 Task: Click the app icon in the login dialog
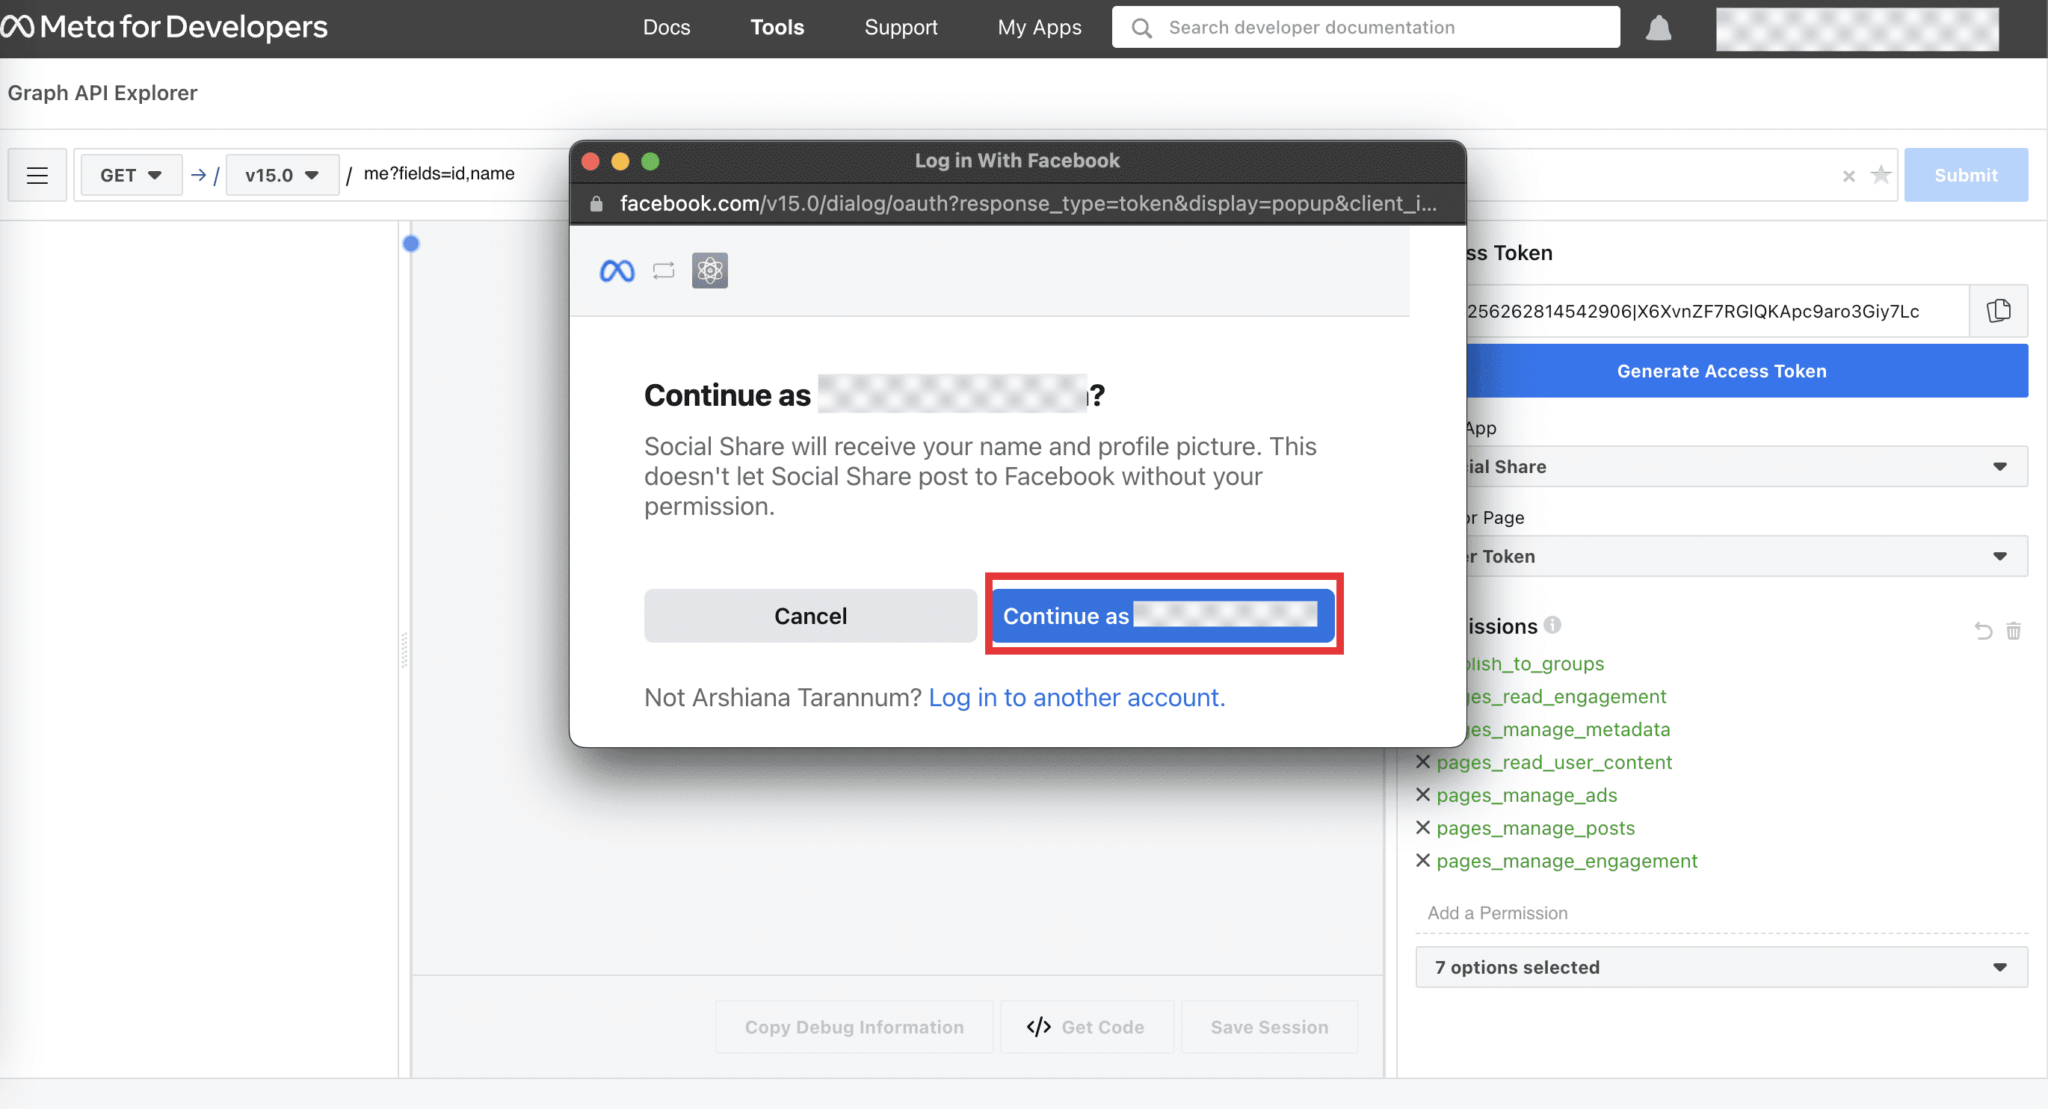point(710,270)
